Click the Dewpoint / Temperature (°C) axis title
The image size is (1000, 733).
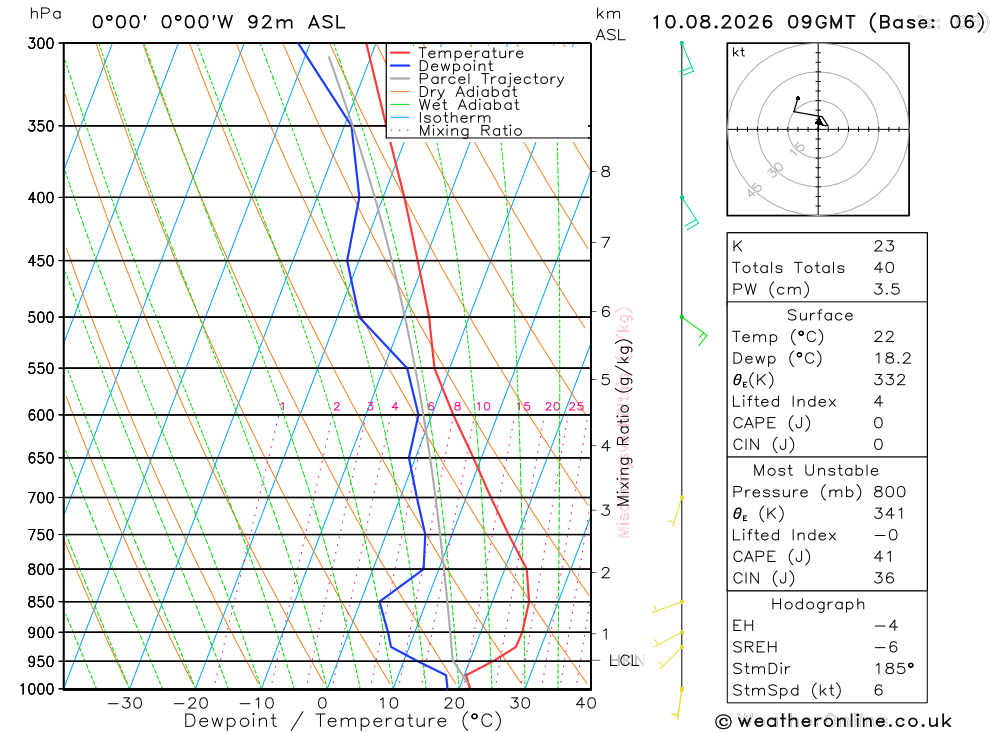pos(343,722)
